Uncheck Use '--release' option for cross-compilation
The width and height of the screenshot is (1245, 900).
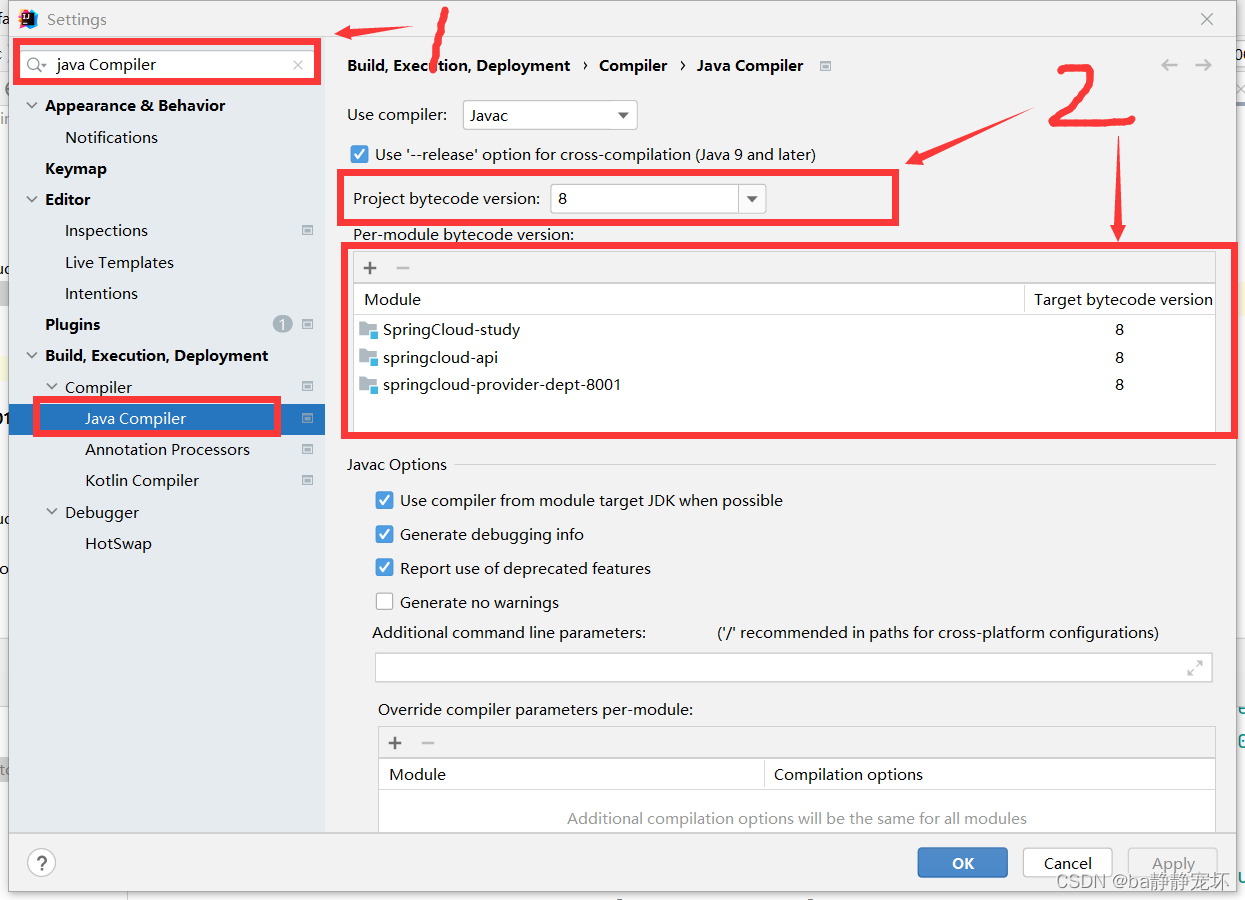[x=359, y=154]
